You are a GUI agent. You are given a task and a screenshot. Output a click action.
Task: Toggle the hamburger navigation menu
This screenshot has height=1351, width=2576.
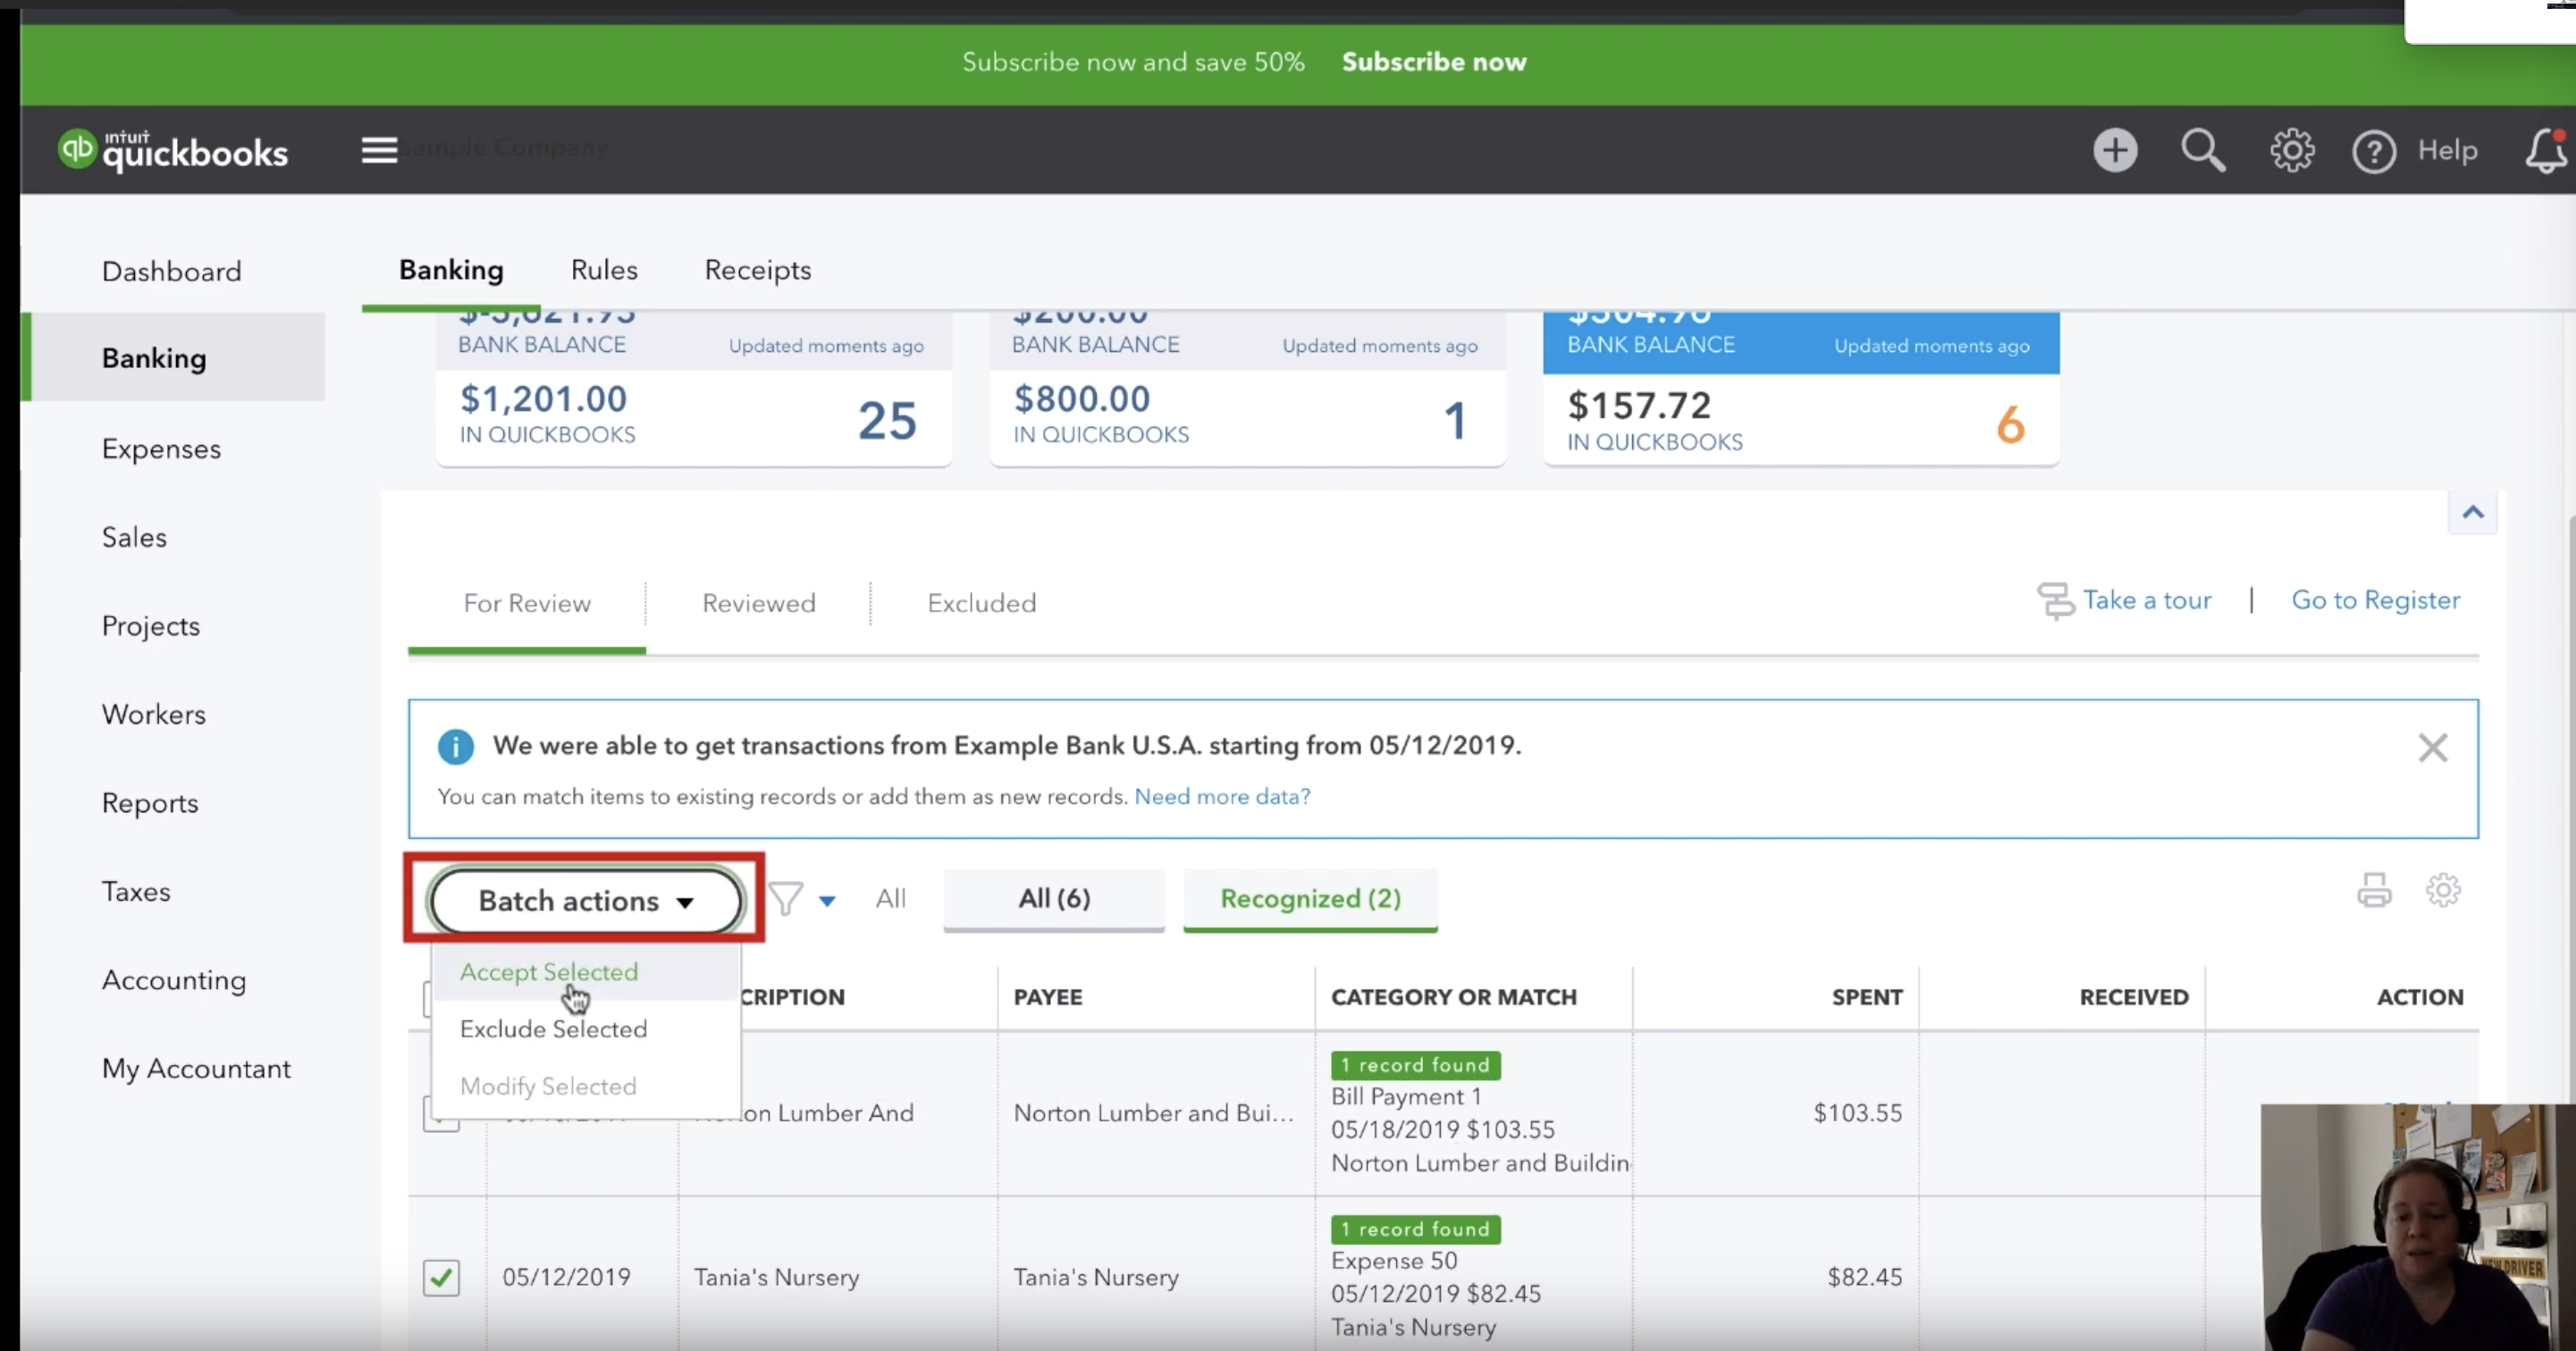(379, 150)
